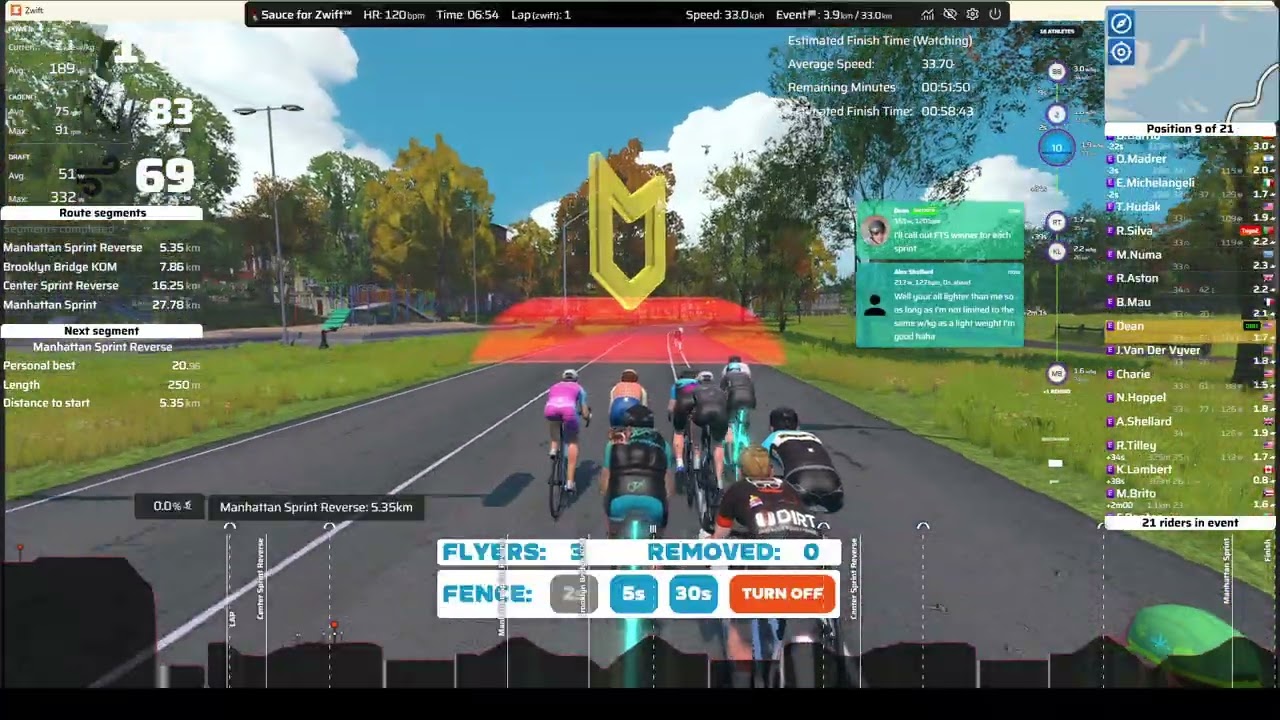
Task: Select the MB rider bubble in group view
Action: pyautogui.click(x=1057, y=373)
